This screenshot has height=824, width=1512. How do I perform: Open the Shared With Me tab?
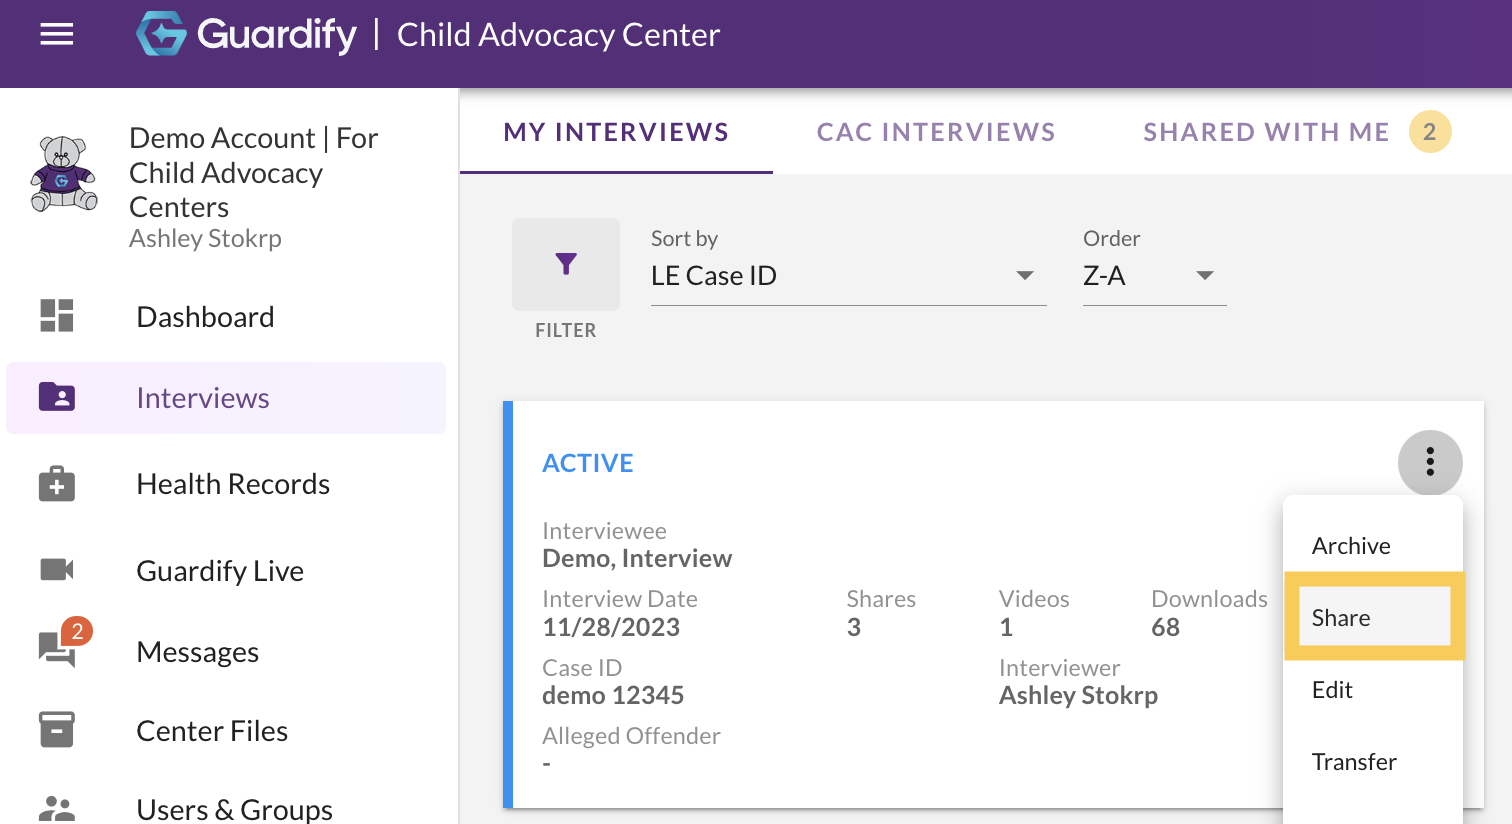click(x=1266, y=132)
